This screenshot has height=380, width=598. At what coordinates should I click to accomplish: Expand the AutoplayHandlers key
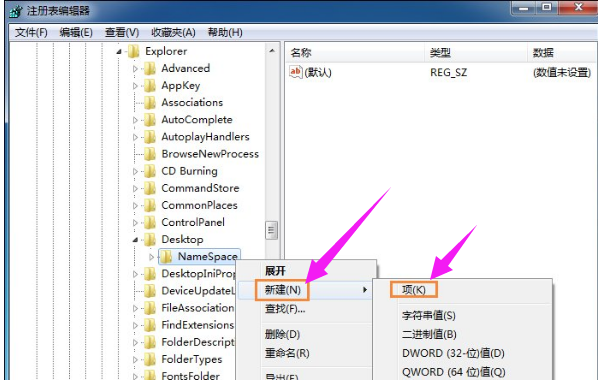[x=135, y=137]
